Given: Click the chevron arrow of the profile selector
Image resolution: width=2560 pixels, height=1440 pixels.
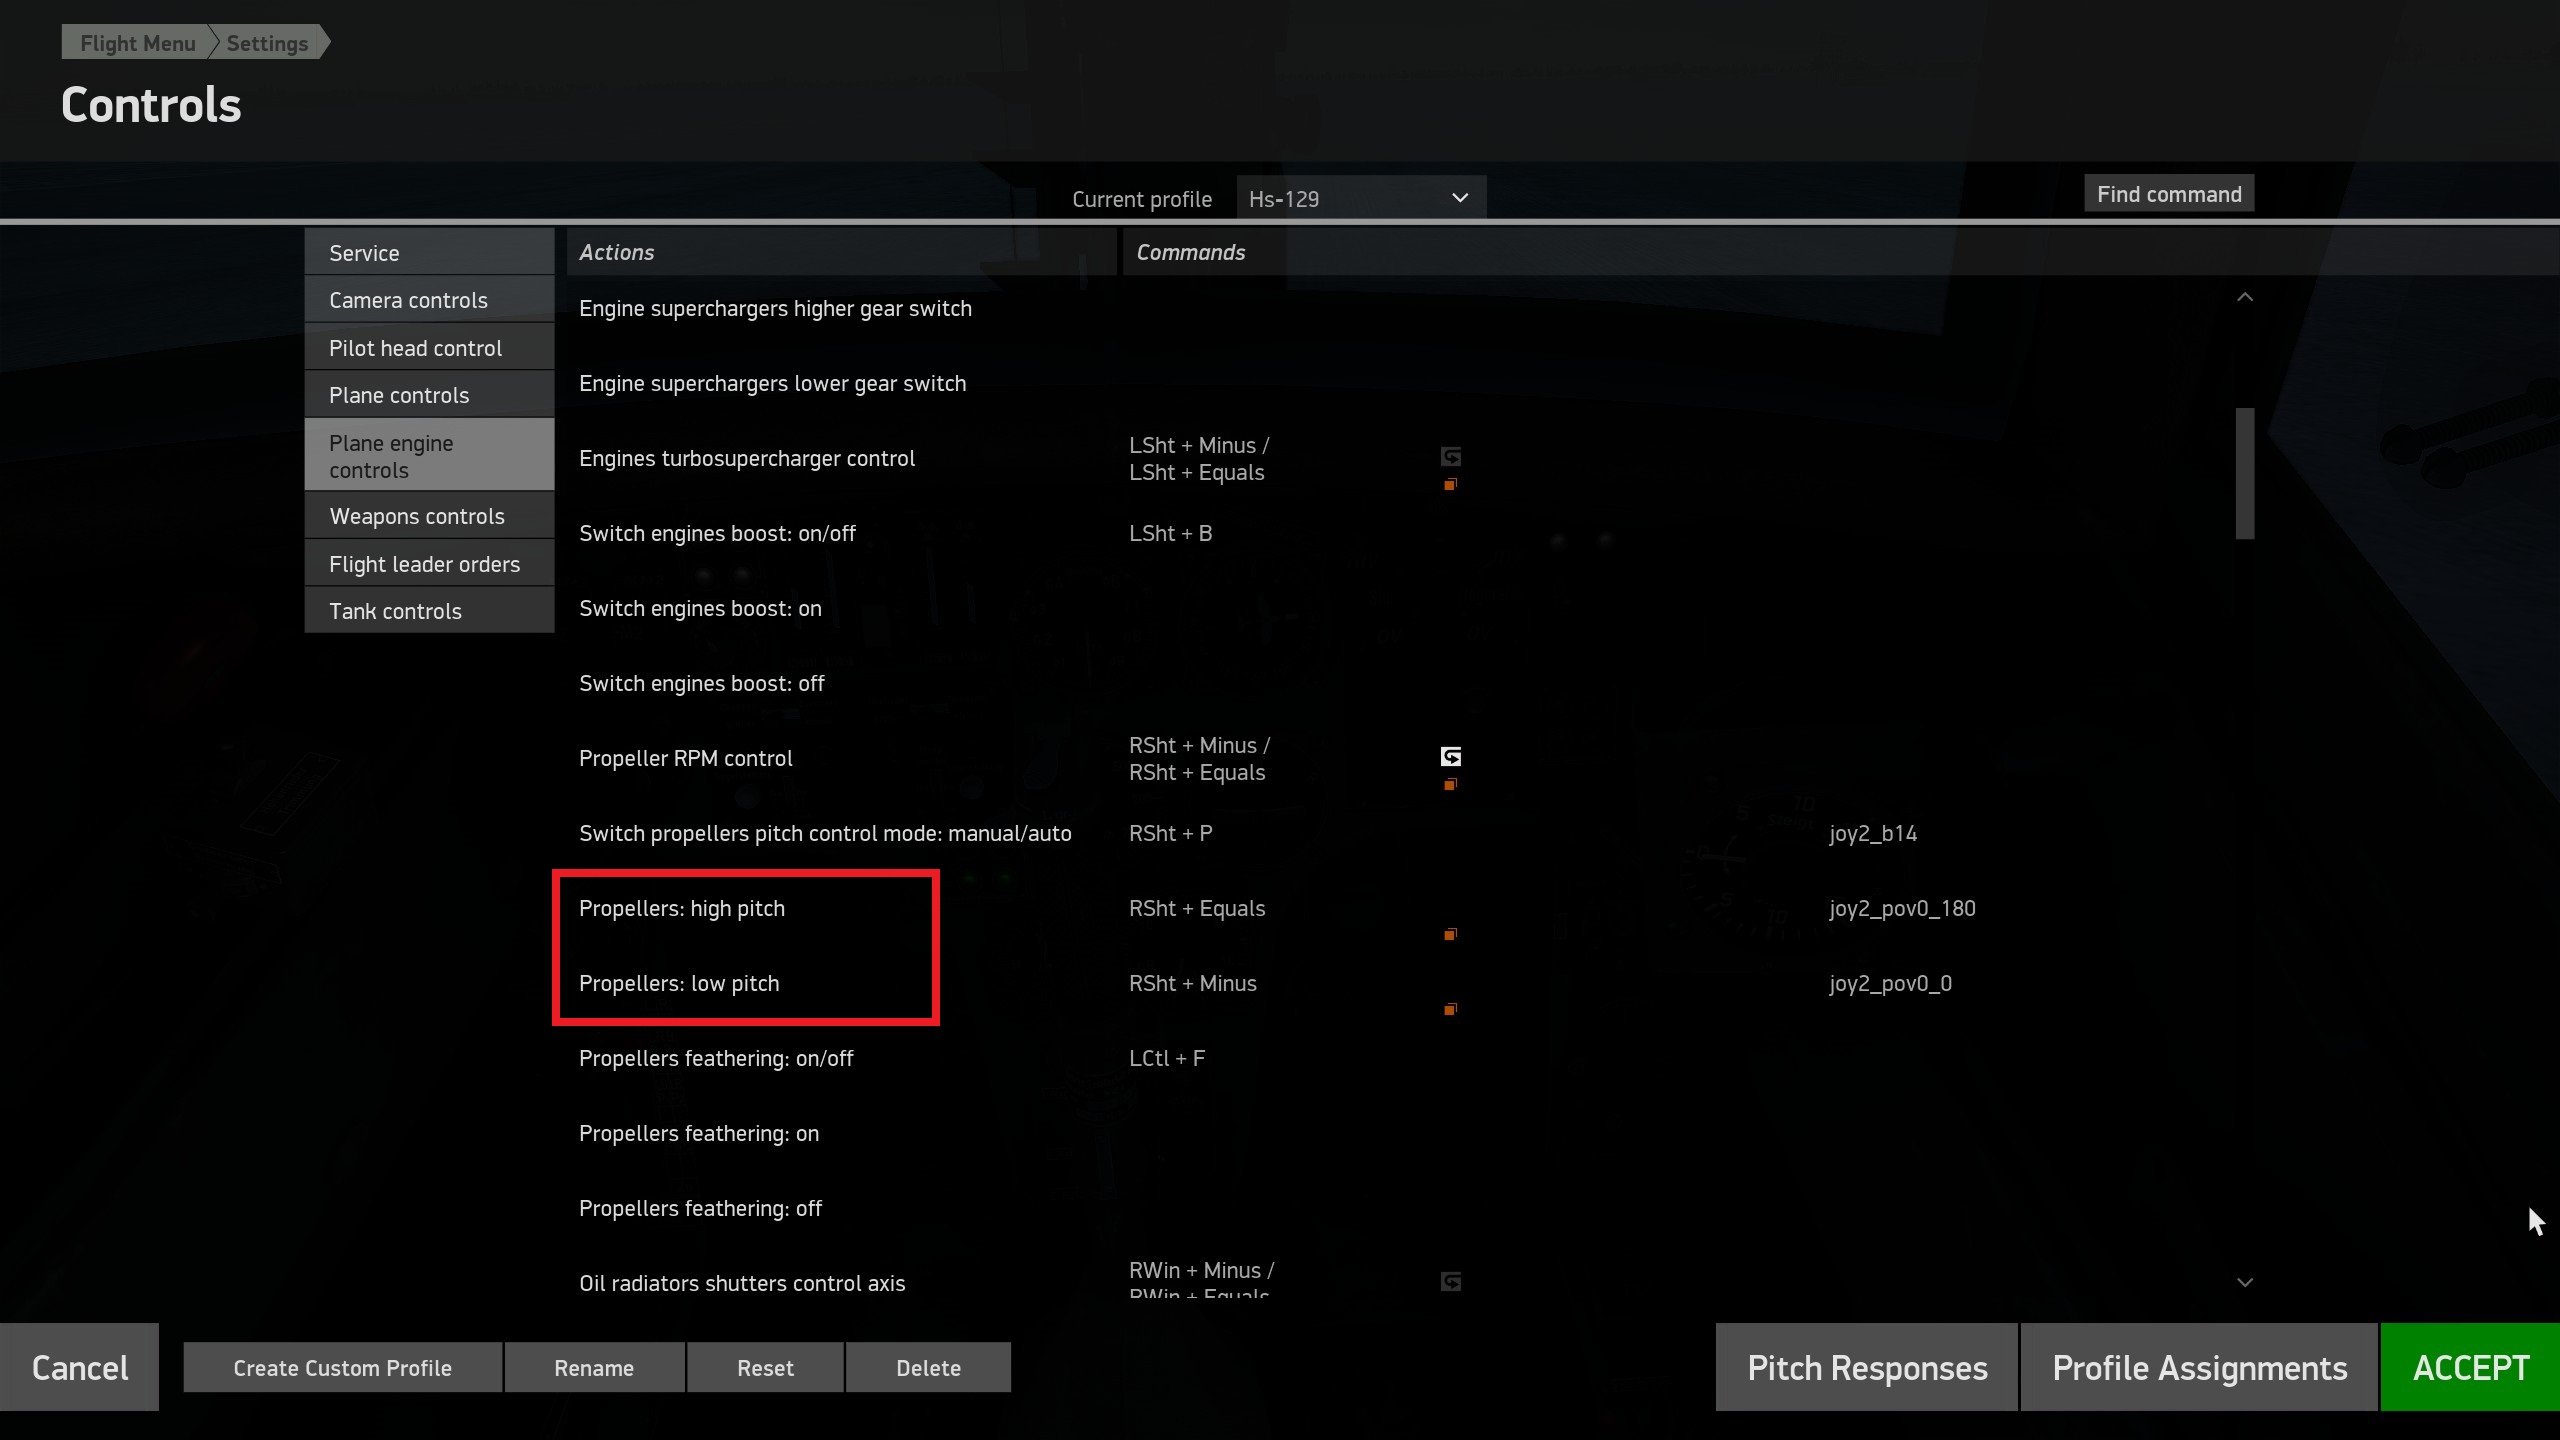Looking at the screenshot, I should click(x=1459, y=198).
